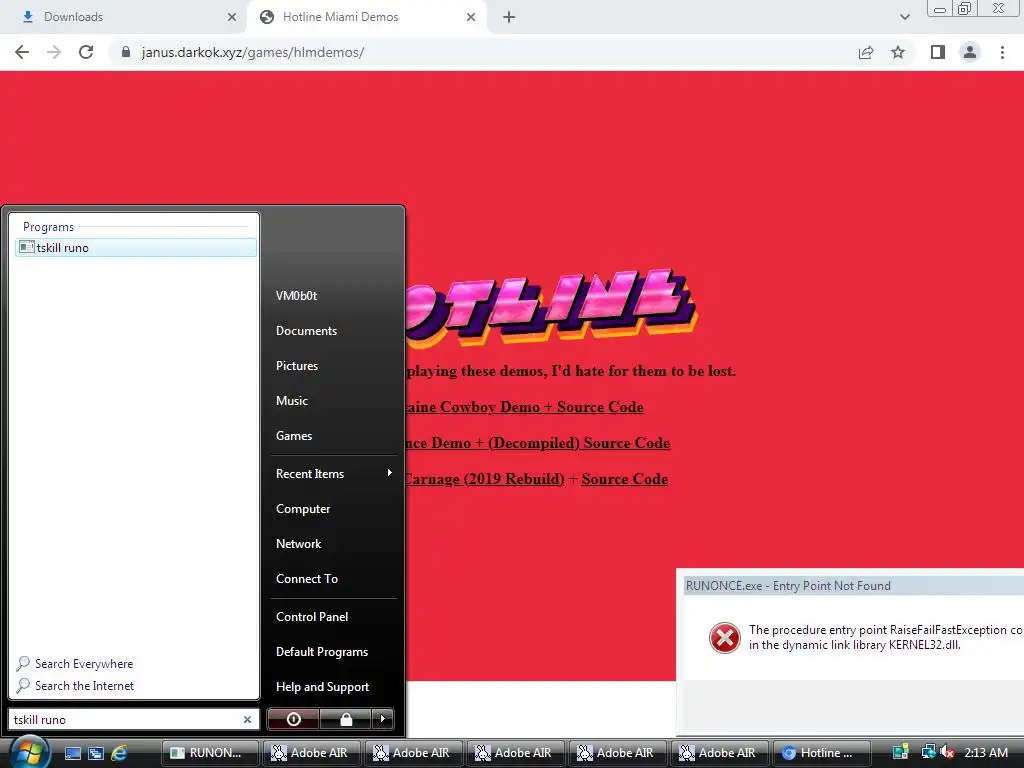Click the green tray icon
The image size is (1024, 768).
[901, 753]
